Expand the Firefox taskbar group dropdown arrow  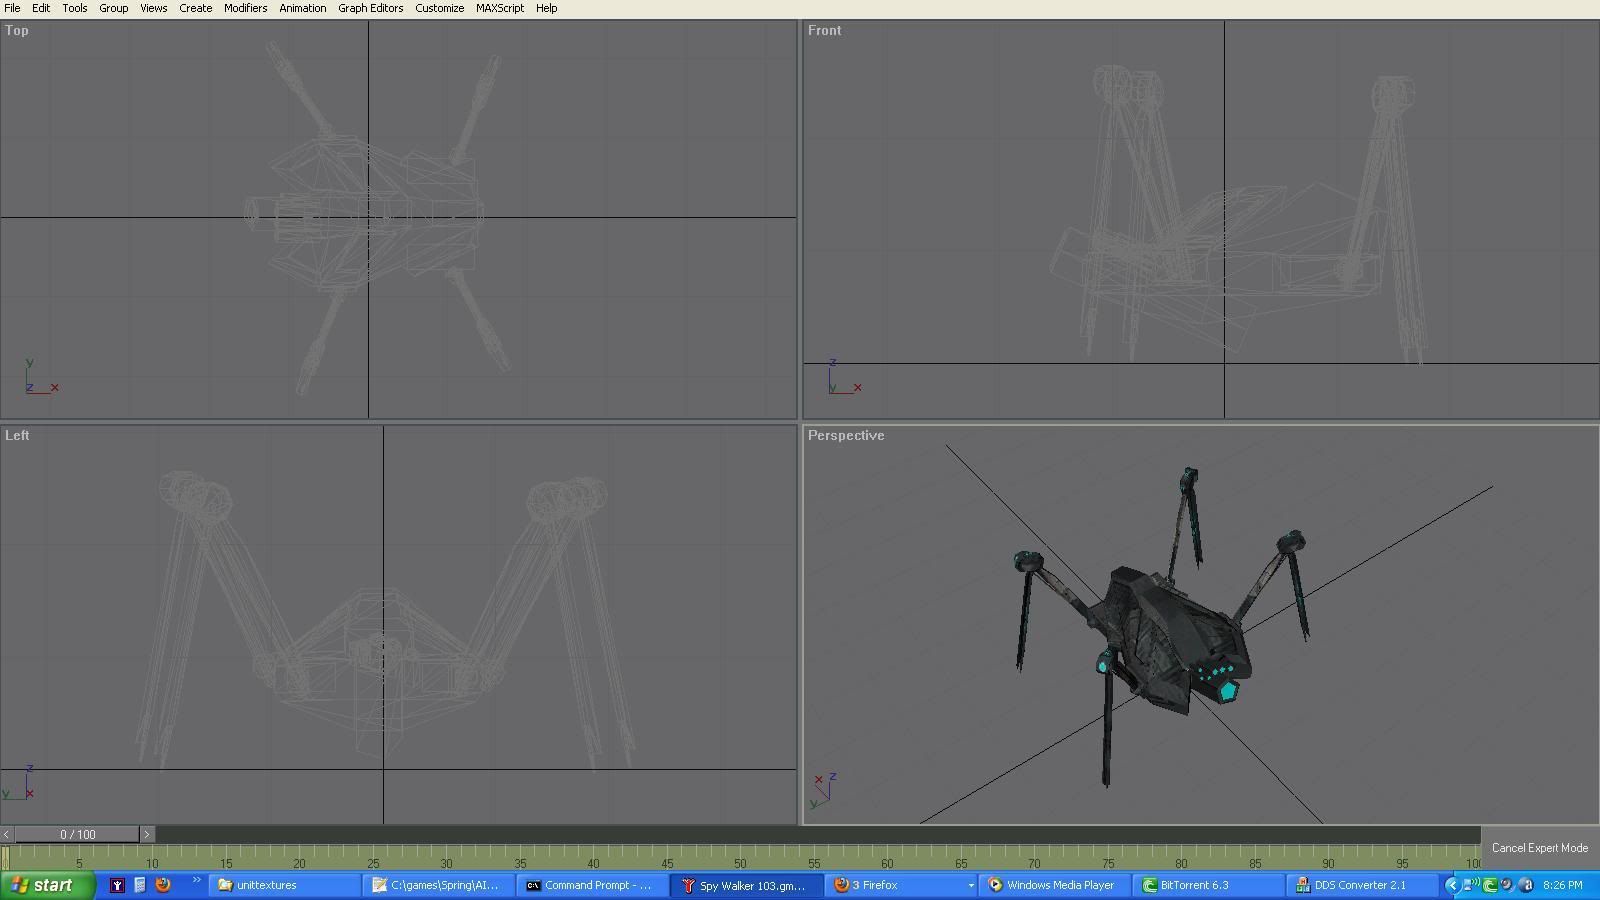point(970,885)
